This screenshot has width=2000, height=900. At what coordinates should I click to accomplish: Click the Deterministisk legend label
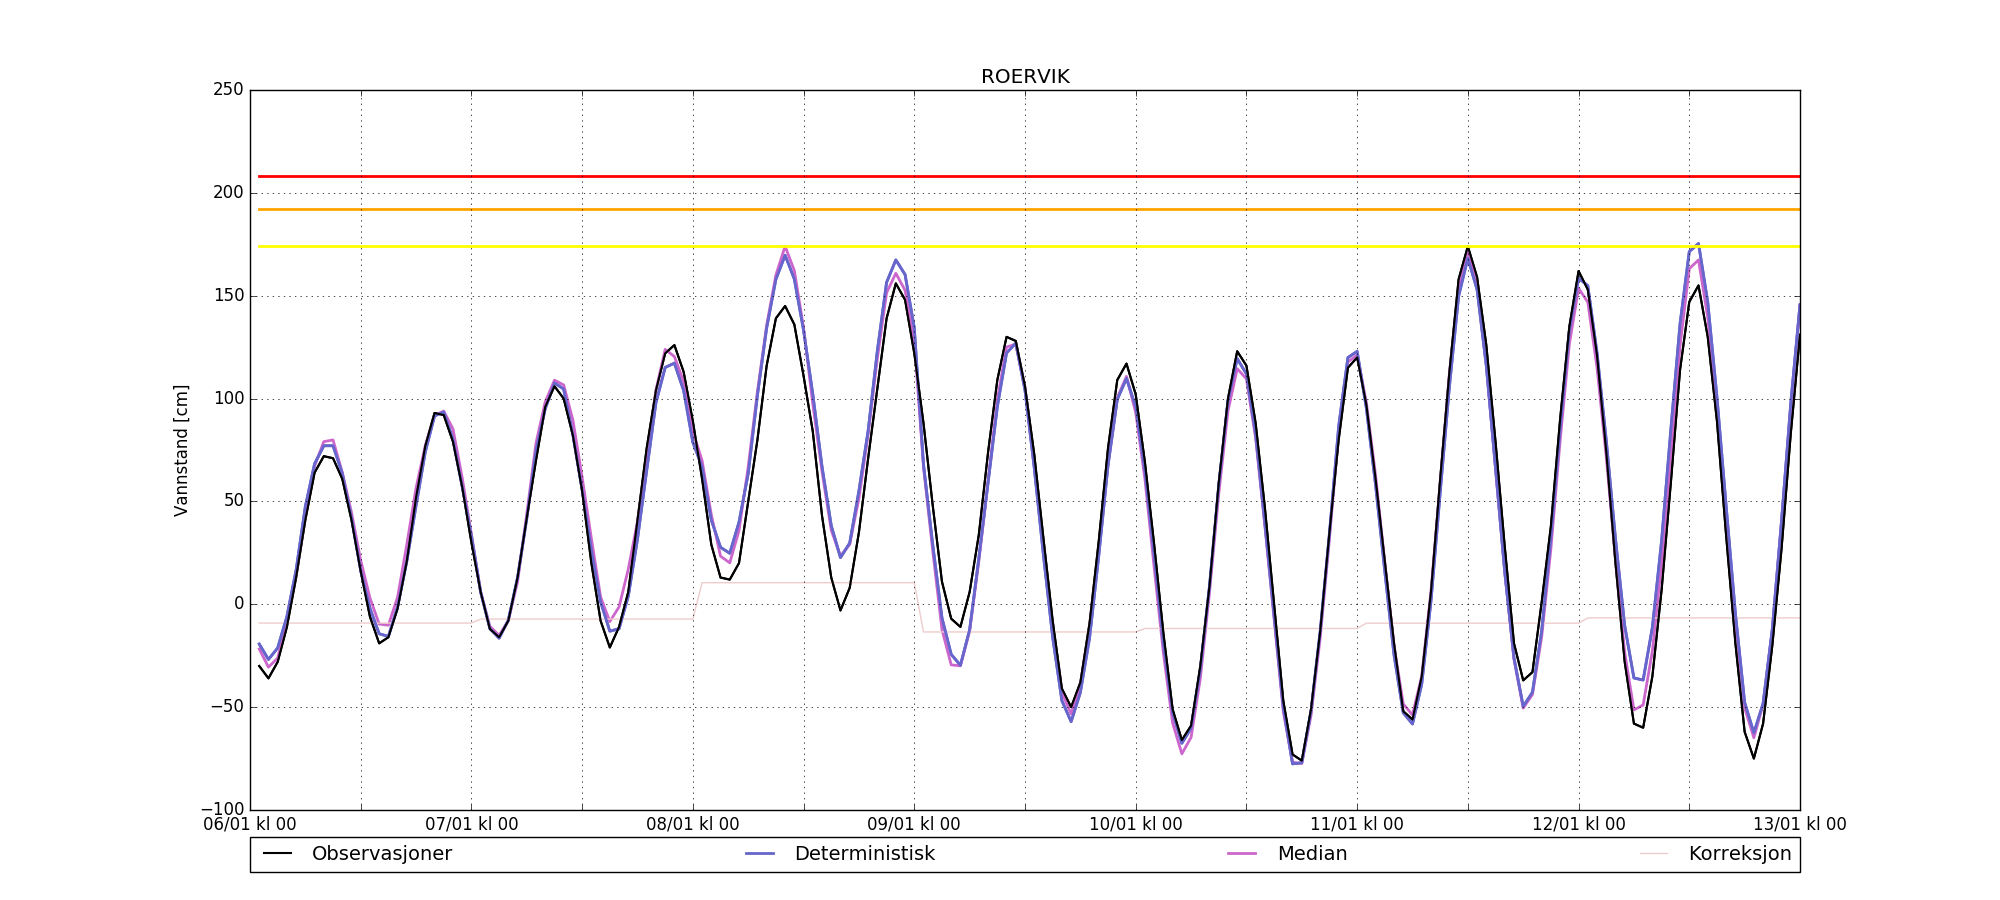864,854
